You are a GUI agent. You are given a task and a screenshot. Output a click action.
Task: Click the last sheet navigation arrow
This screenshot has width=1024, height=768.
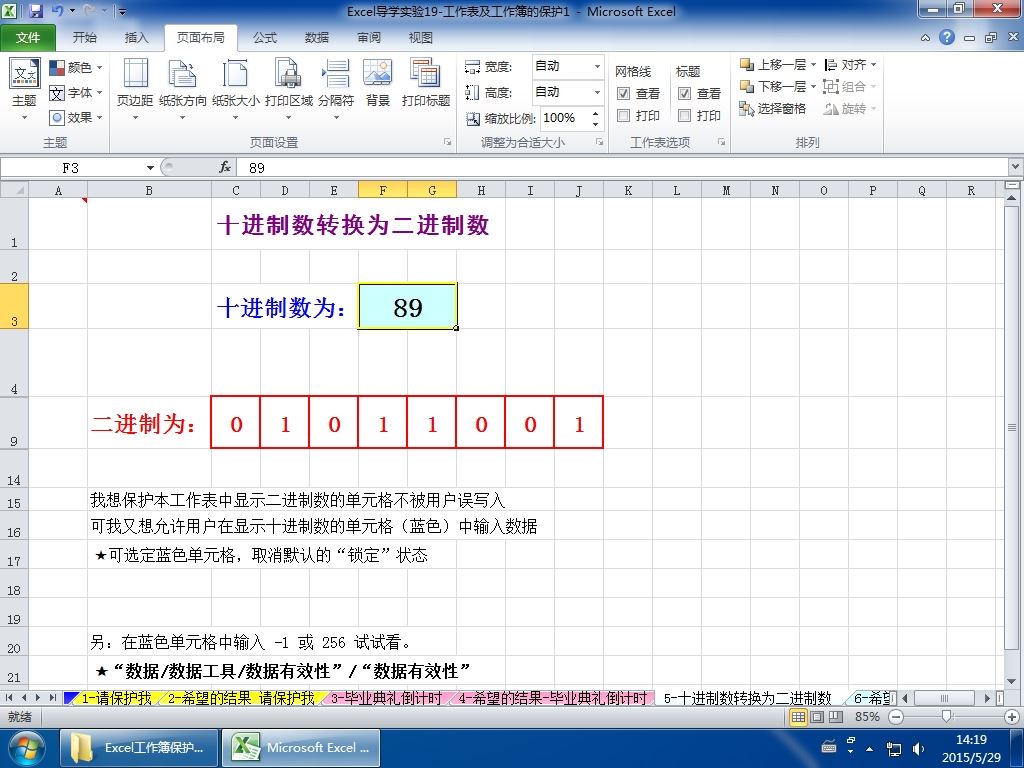(x=52, y=698)
